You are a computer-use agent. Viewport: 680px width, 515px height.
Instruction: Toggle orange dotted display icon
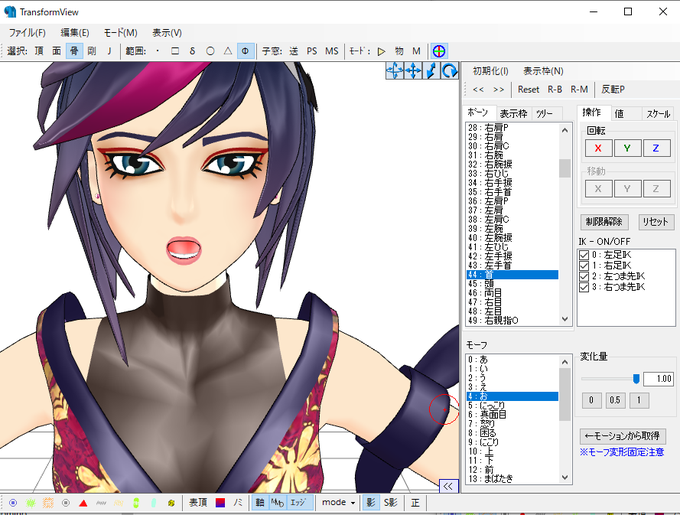[x=48, y=503]
